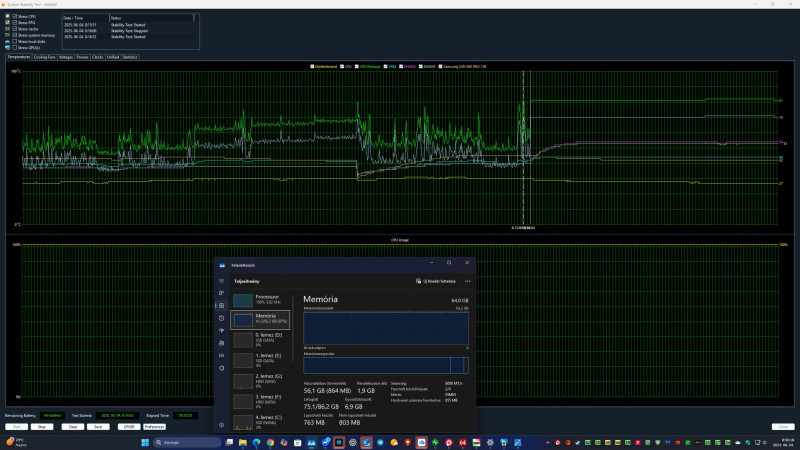This screenshot has width=800, height=450.
Task: Open Task Manager settings gear icon
Action: [x=221, y=425]
